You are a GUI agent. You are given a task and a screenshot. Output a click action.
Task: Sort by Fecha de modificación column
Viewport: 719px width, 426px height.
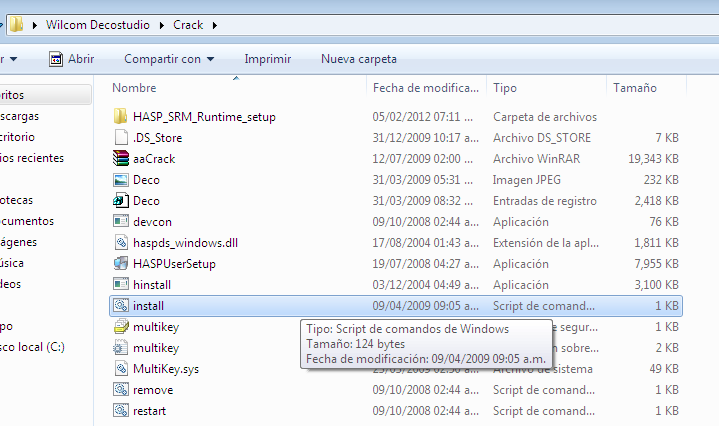pyautogui.click(x=426, y=88)
